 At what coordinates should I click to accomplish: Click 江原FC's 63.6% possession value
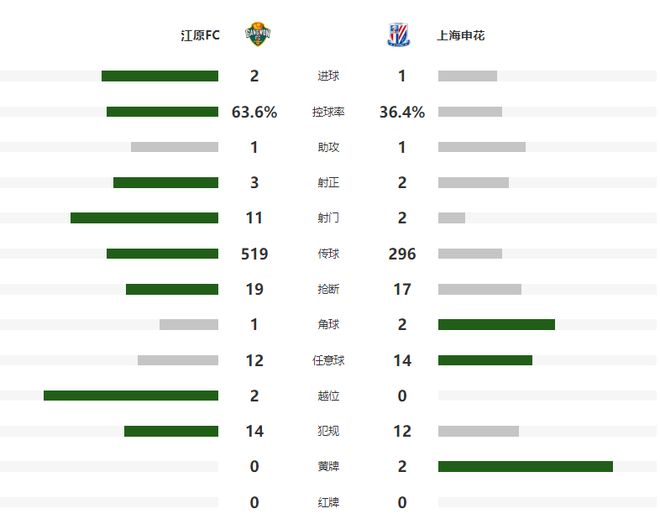(254, 112)
